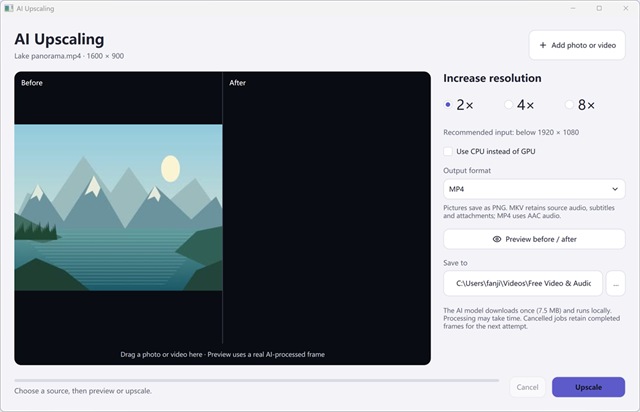The height and width of the screenshot is (412, 640).
Task: Browse for save folder with the ... button
Action: pyautogui.click(x=616, y=283)
